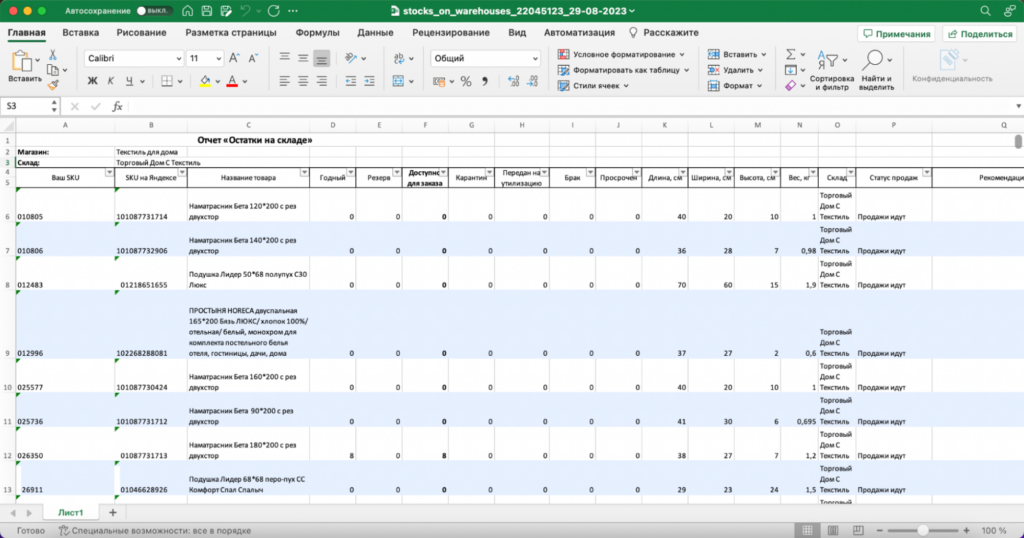The height and width of the screenshot is (538, 1024).
Task: Click the format painter brush icon
Action: 51,87
